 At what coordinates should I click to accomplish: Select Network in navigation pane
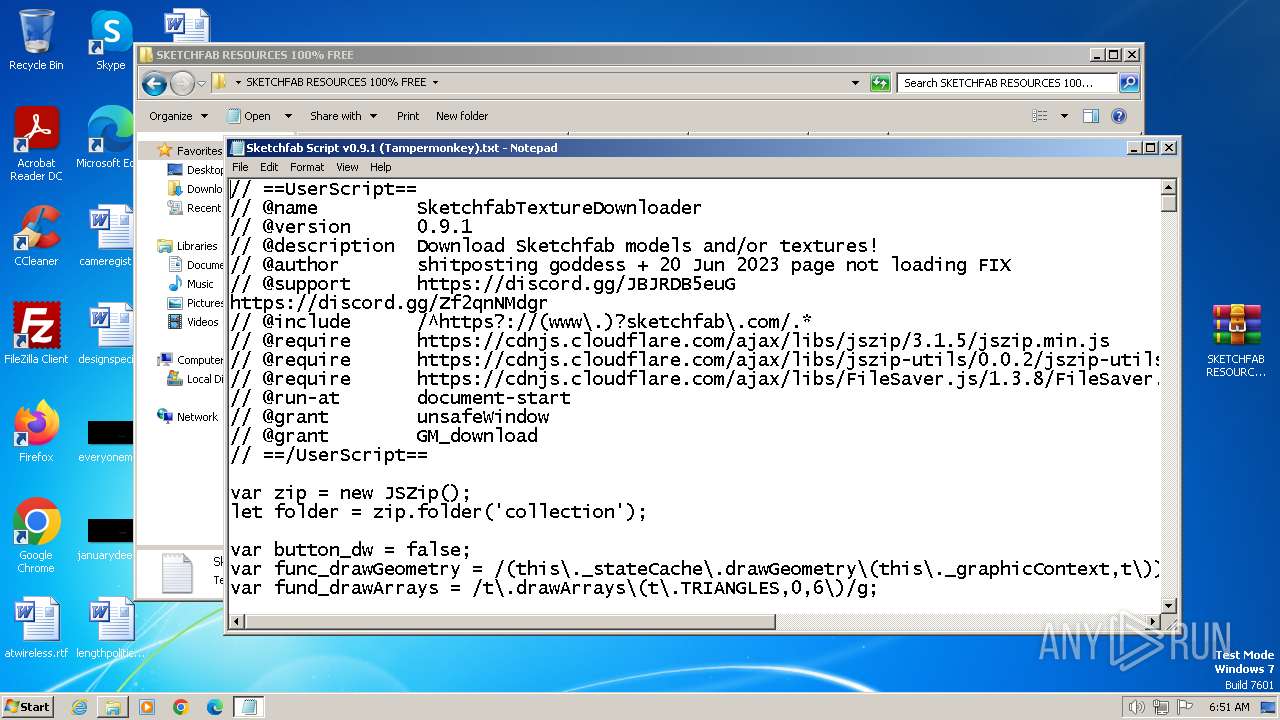click(187, 417)
